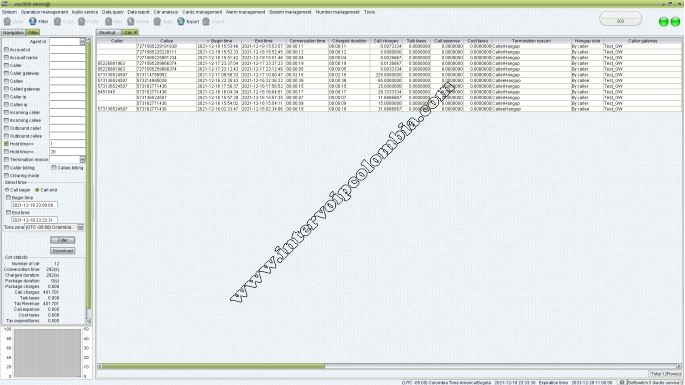Tick the Callee billing checkbox
The height and width of the screenshot is (385, 685).
54,167
